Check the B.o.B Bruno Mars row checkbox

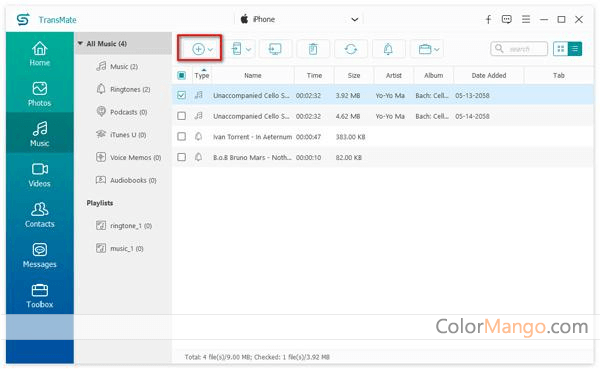point(181,157)
